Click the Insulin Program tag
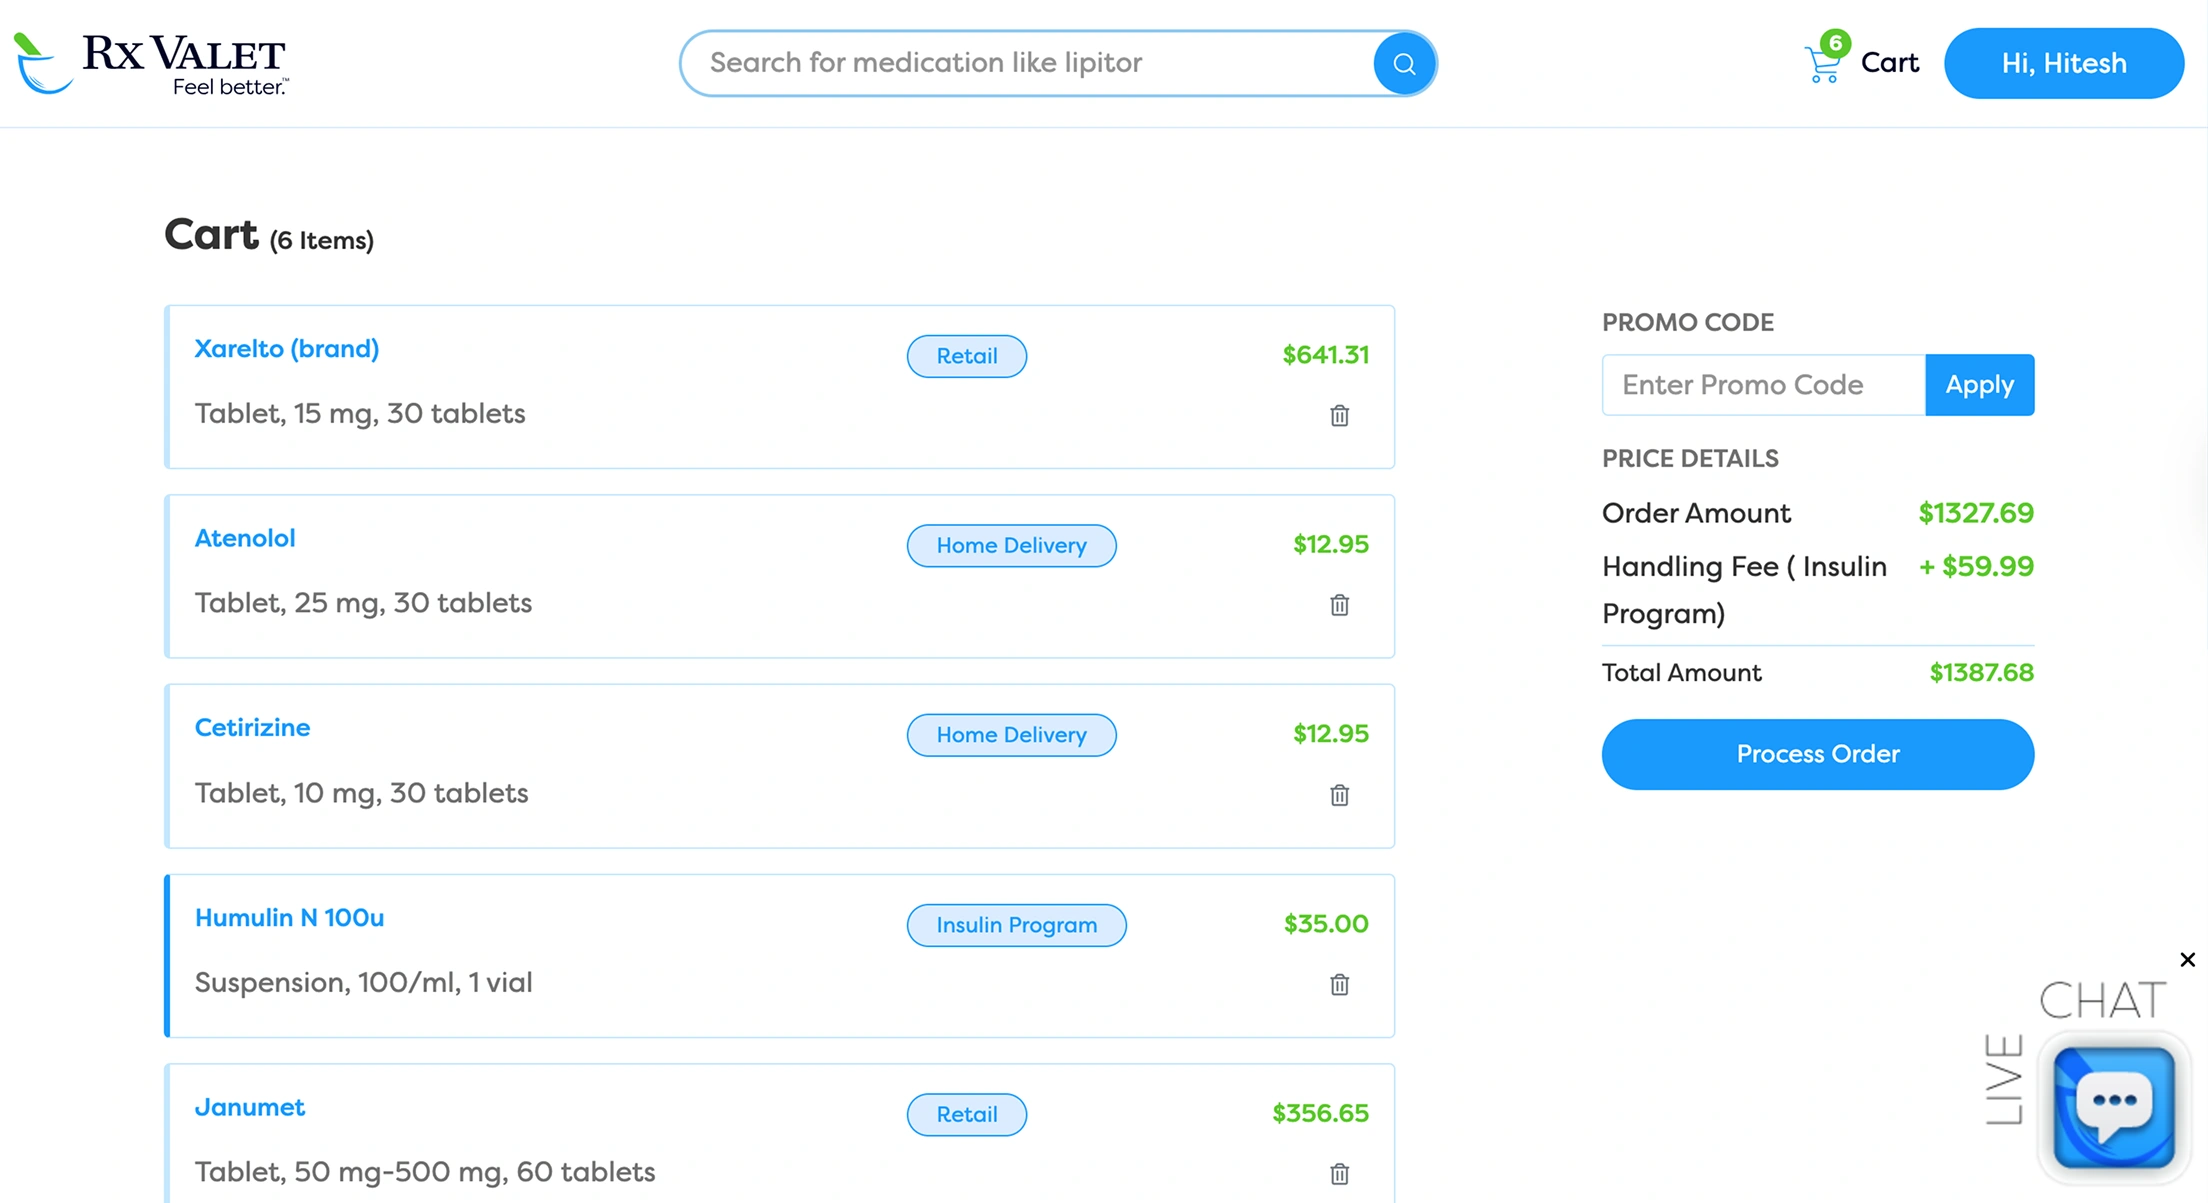 tap(1016, 925)
